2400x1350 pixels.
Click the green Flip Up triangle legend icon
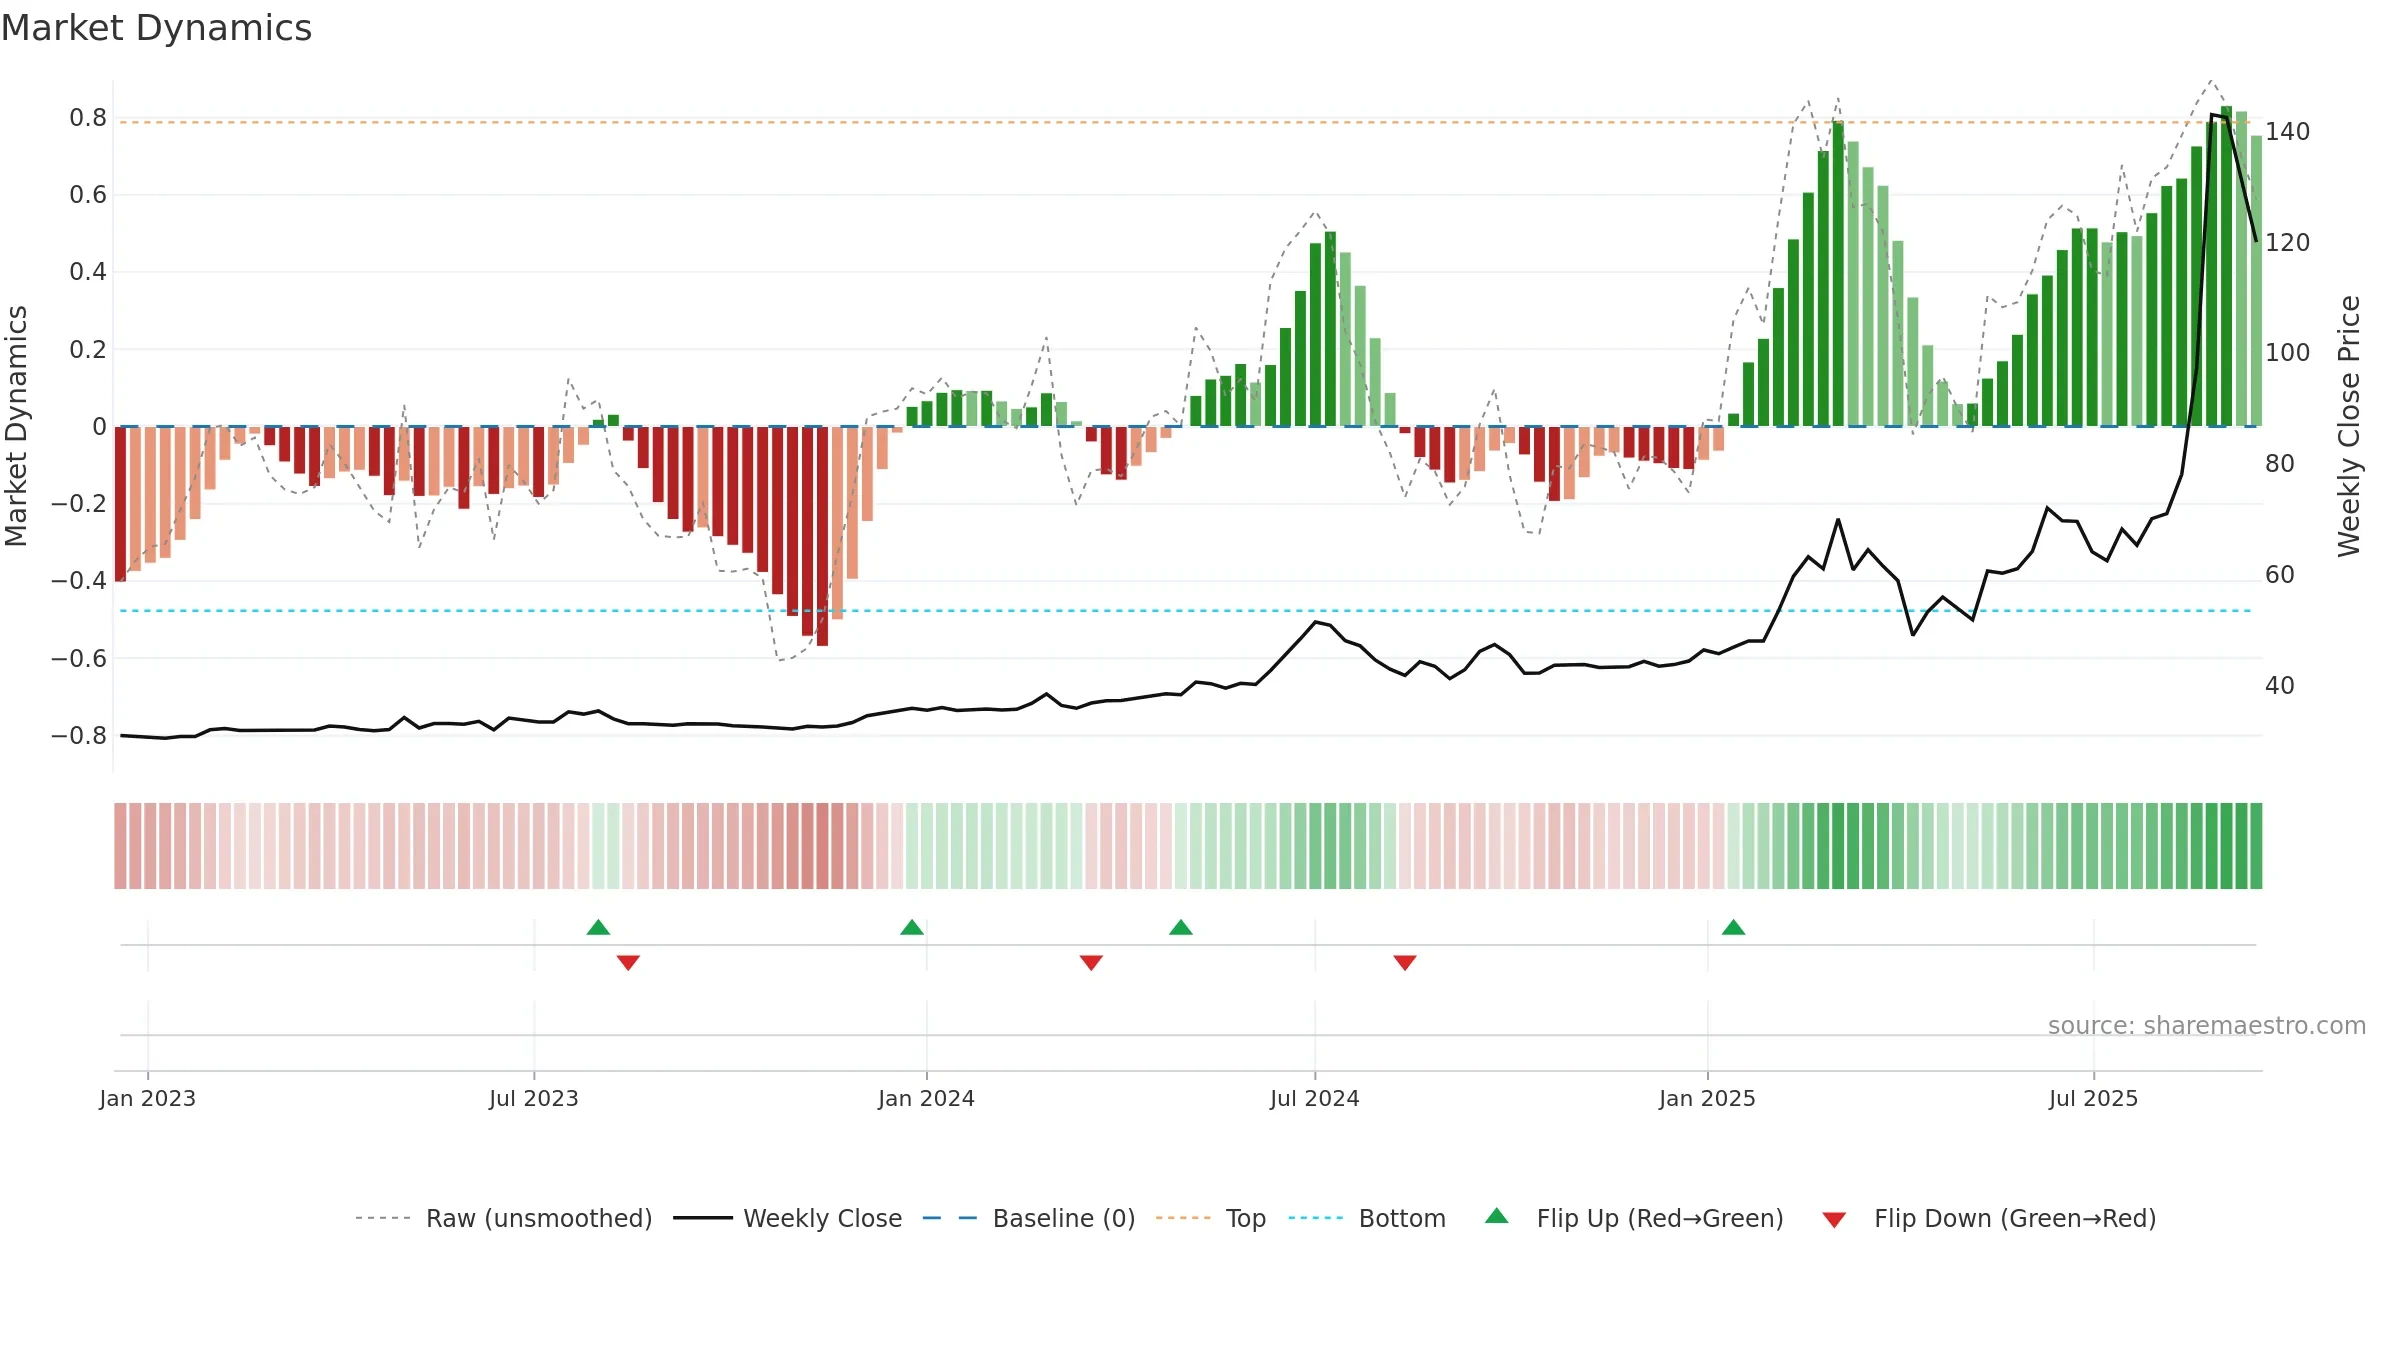click(1497, 1216)
